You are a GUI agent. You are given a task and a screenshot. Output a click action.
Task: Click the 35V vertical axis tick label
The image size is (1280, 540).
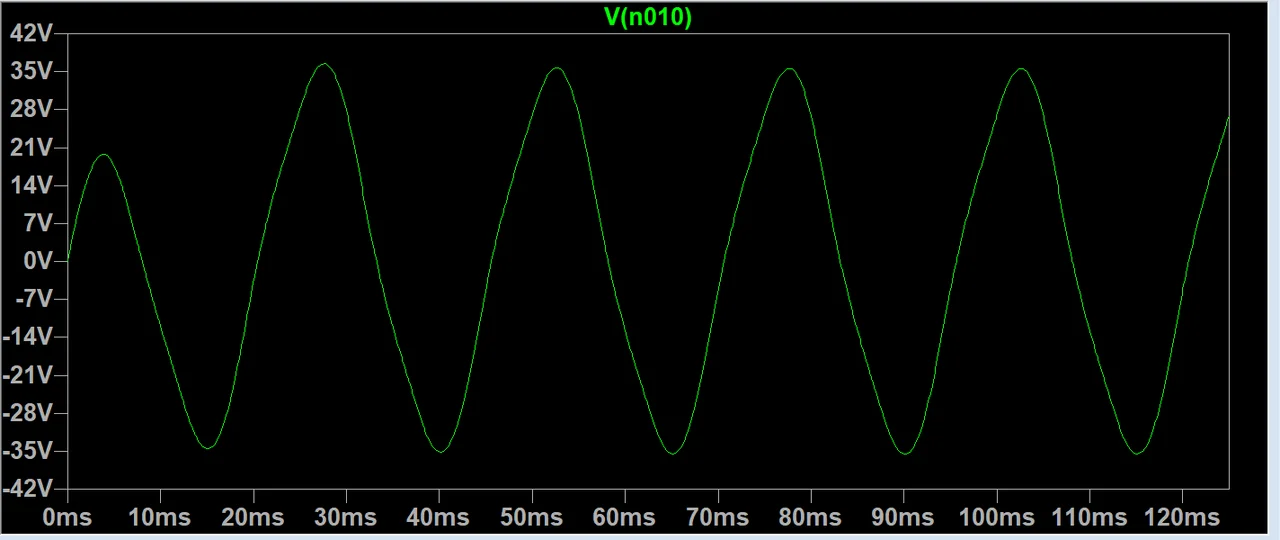(x=30, y=71)
